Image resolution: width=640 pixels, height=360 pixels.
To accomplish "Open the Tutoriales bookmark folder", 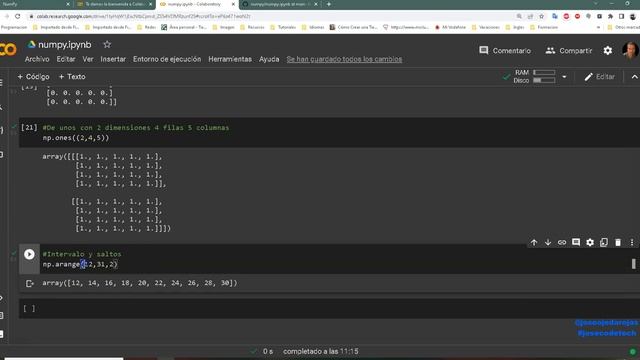I will point(283,27).
